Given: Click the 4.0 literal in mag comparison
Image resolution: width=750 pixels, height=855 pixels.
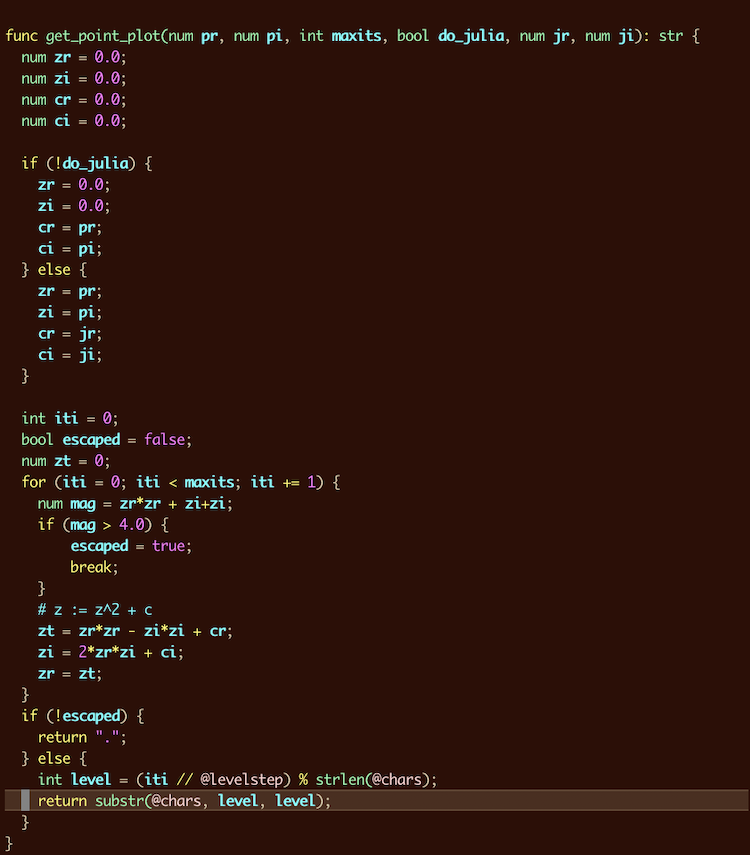Looking at the screenshot, I should pos(118,524).
